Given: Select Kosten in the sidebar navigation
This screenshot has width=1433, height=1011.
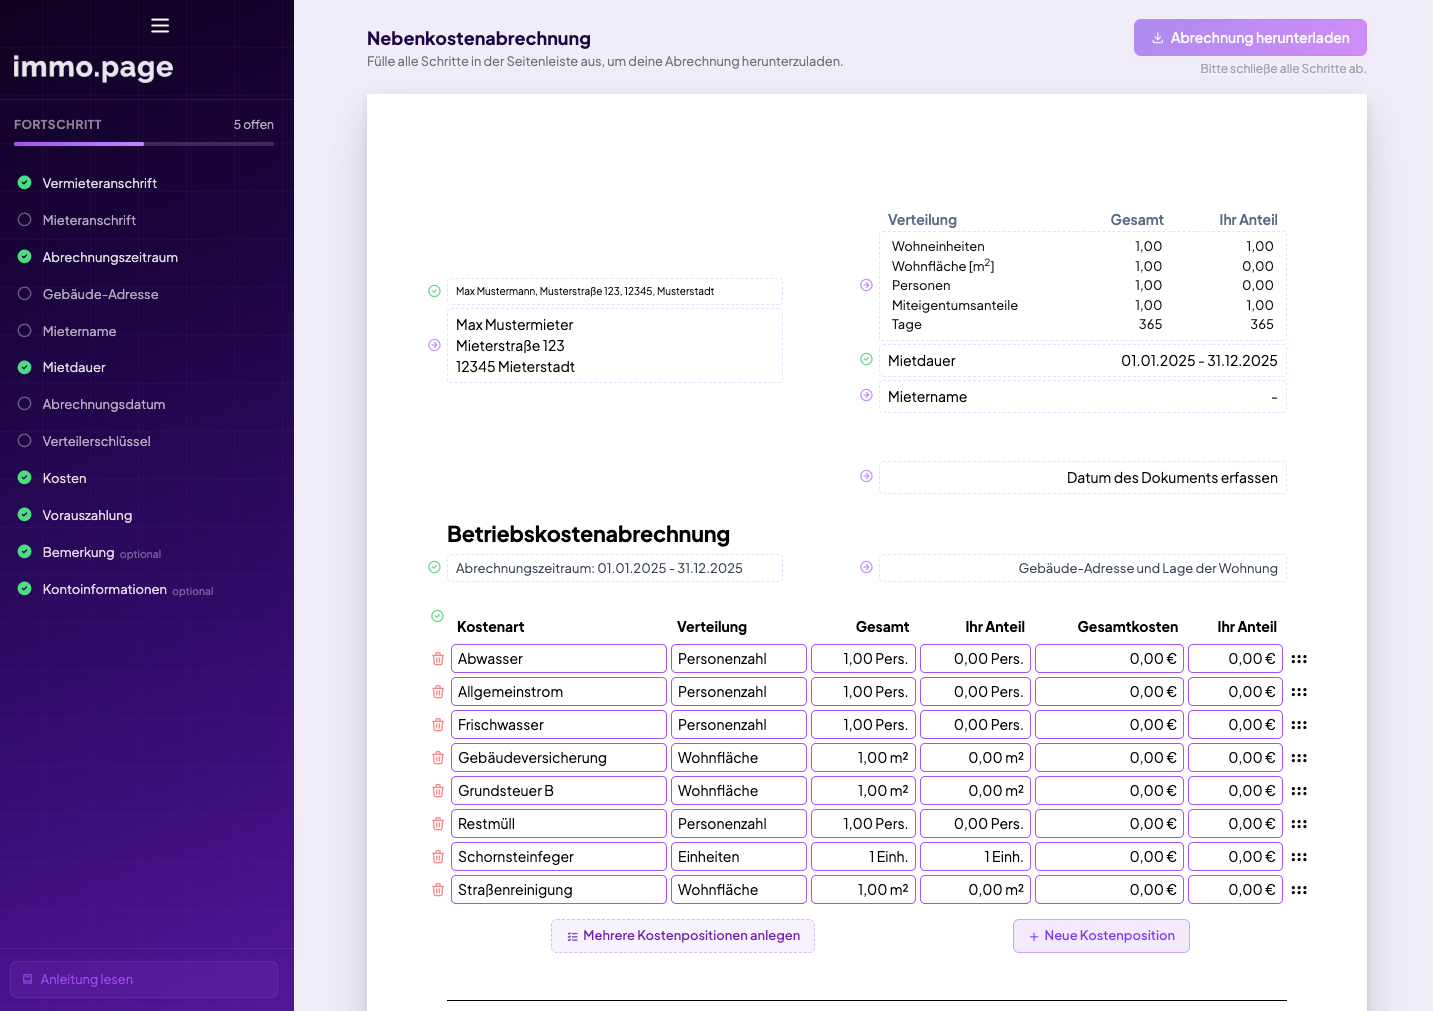Looking at the screenshot, I should coord(63,477).
